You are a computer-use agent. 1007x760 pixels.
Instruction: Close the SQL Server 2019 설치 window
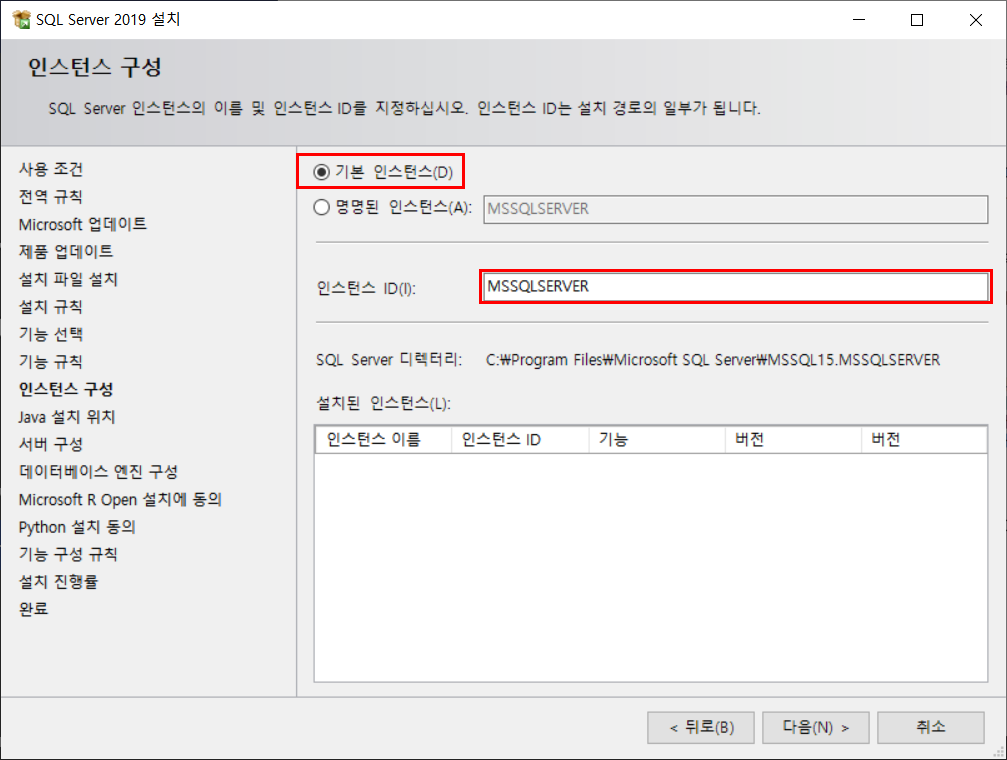coord(976,20)
